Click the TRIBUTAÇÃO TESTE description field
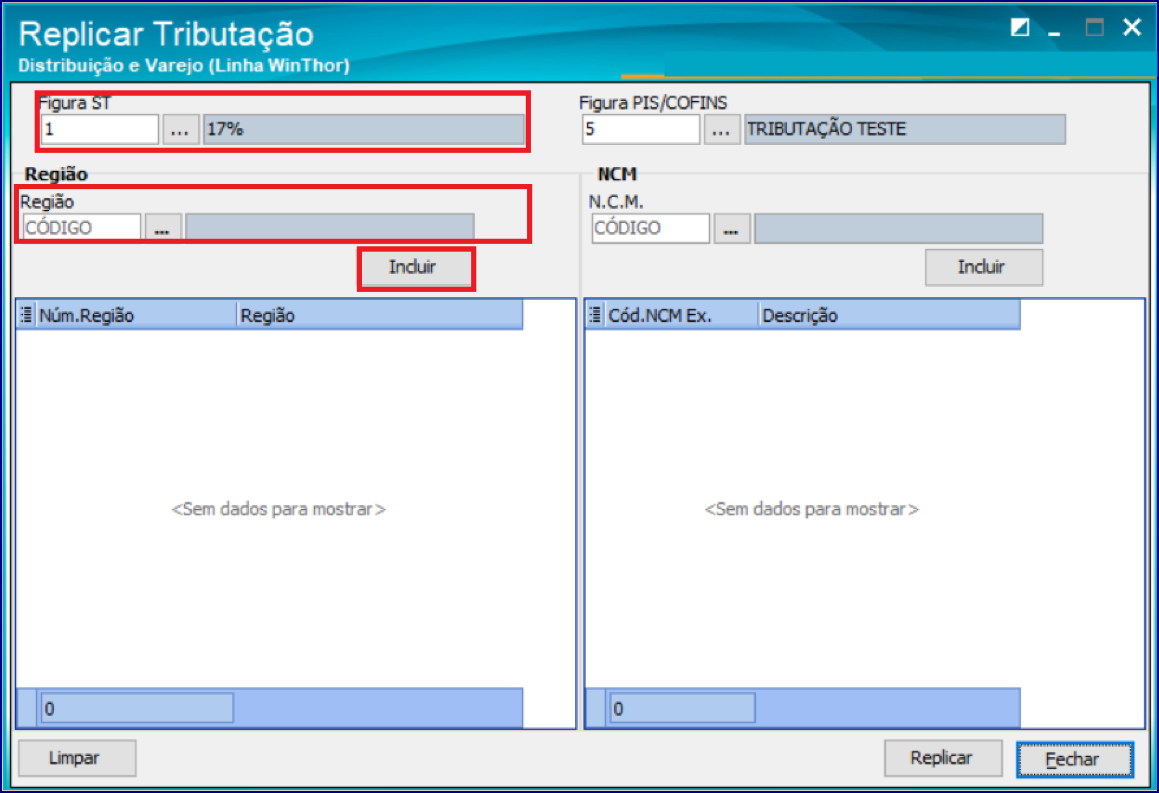Image resolution: width=1159 pixels, height=793 pixels. pyautogui.click(x=905, y=129)
